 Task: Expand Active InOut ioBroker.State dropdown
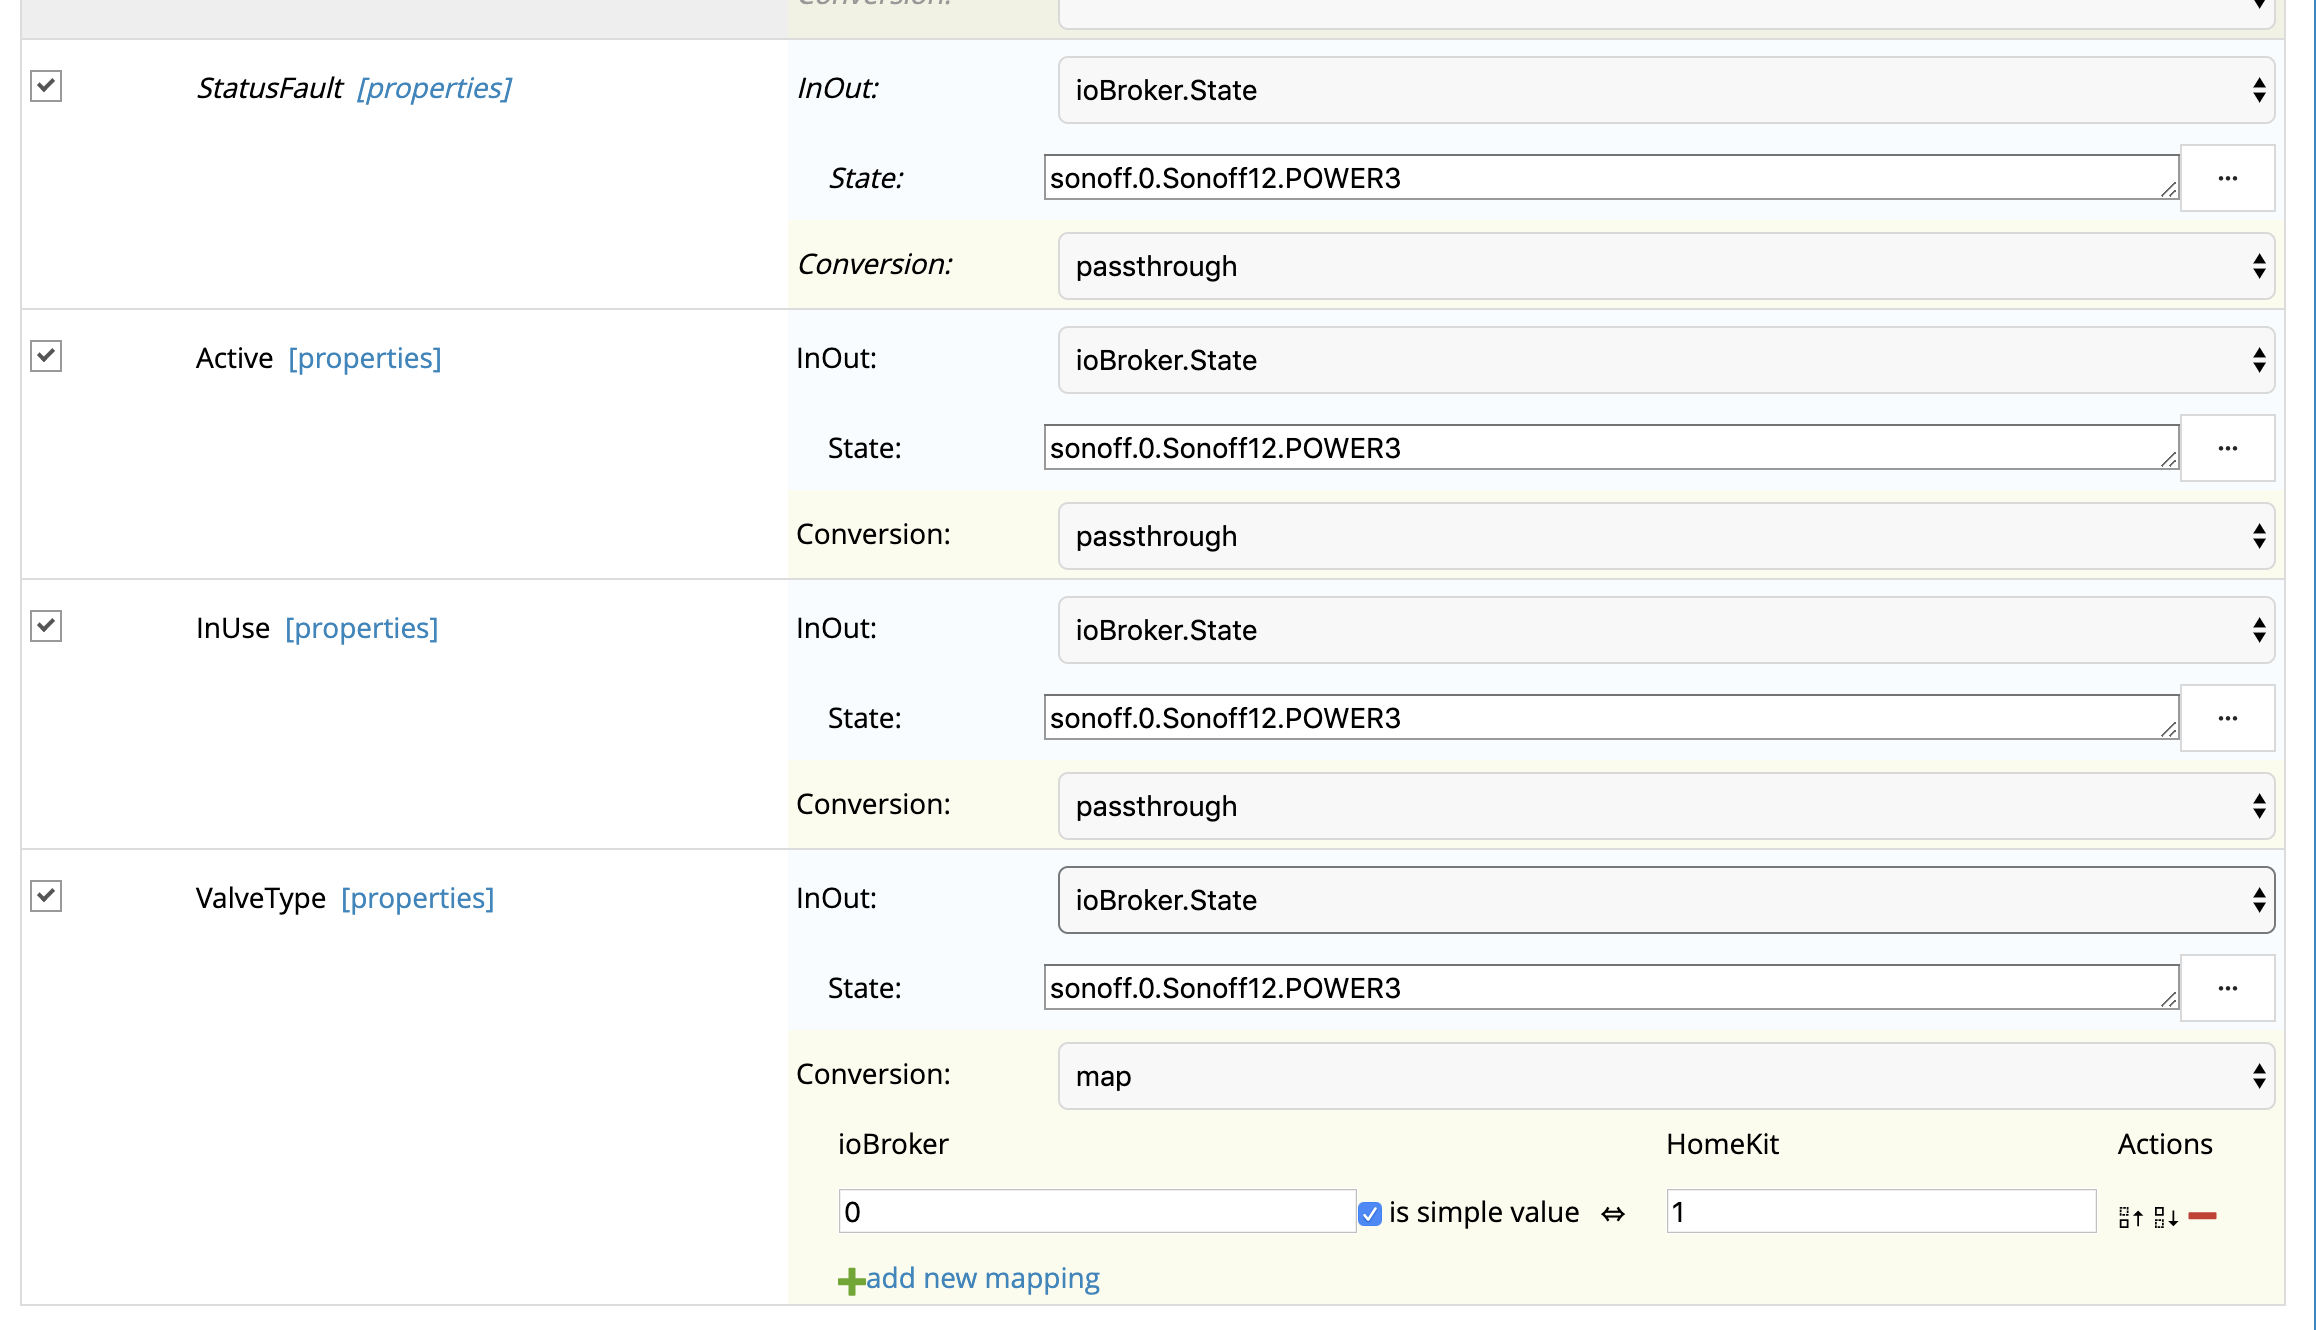click(x=1666, y=360)
